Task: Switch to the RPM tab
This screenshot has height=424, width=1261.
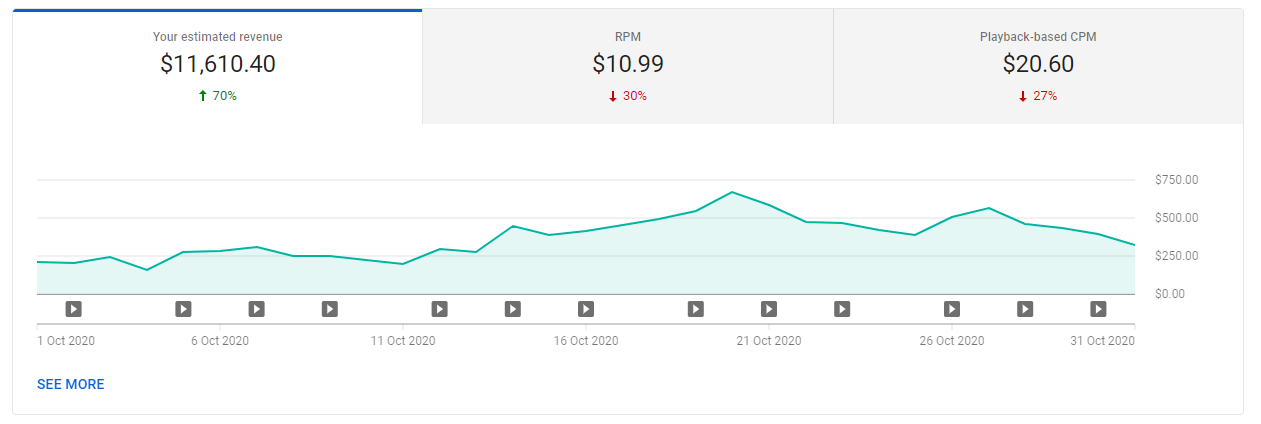Action: coord(627,66)
